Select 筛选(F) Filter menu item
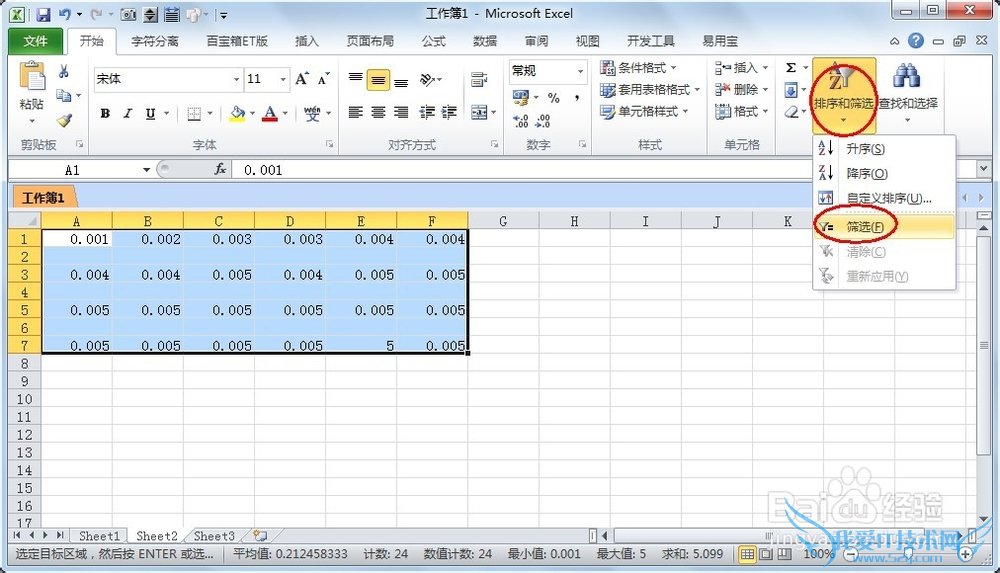 coord(885,227)
